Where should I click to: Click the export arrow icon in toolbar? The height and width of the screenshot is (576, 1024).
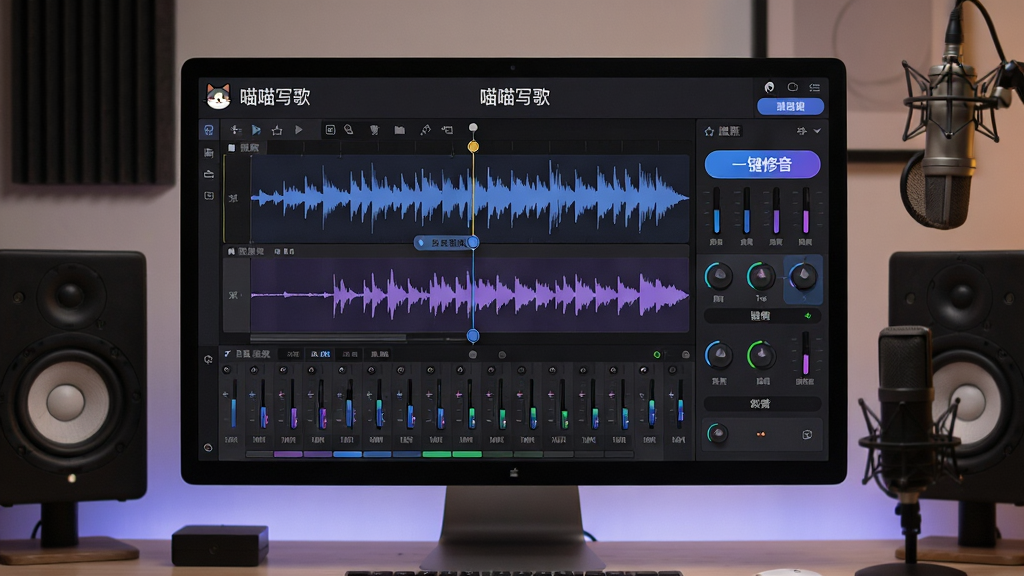point(447,130)
